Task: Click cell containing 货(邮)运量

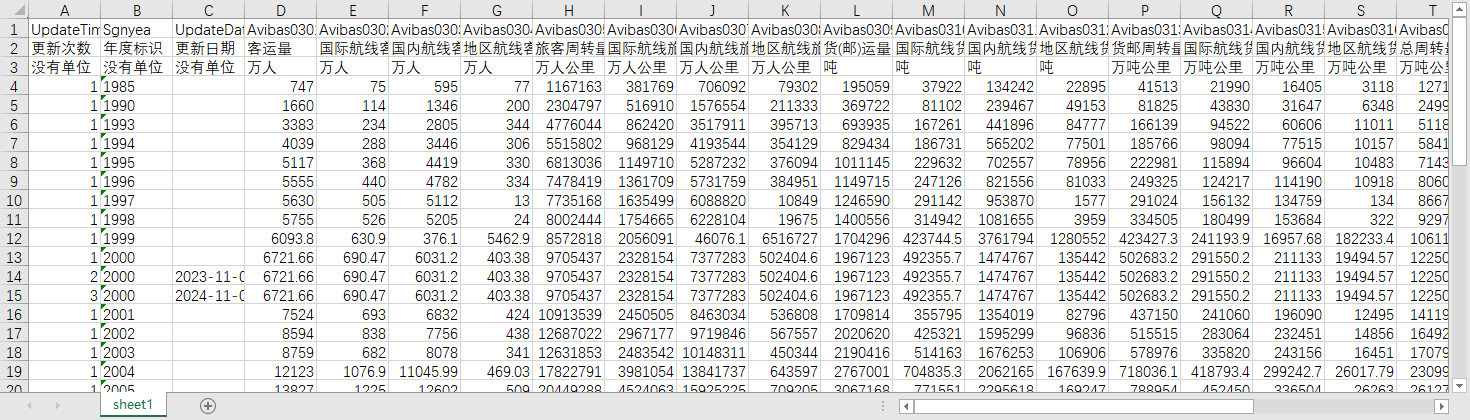Action: [x=857, y=48]
